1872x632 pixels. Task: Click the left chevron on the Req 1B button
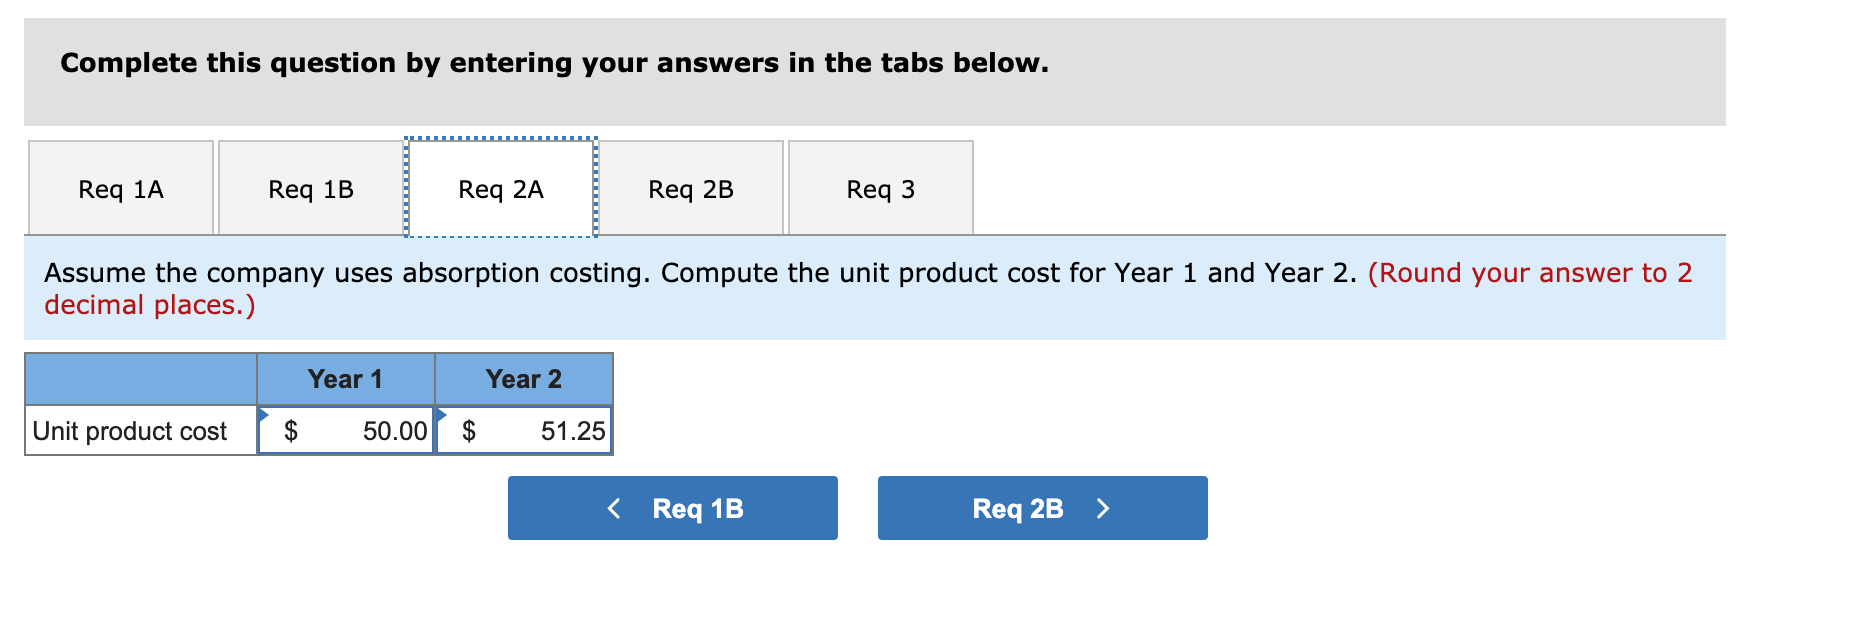(614, 508)
